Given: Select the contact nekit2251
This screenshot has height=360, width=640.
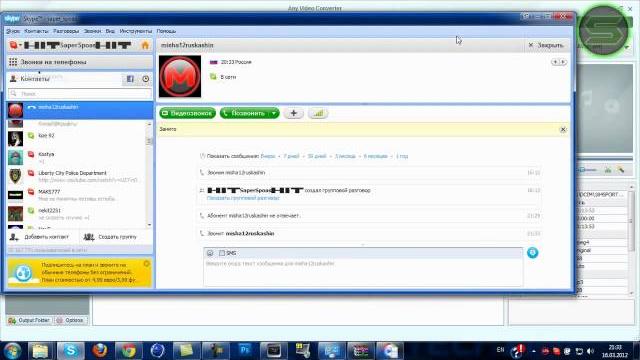Looking at the screenshot, I should coord(76,213).
